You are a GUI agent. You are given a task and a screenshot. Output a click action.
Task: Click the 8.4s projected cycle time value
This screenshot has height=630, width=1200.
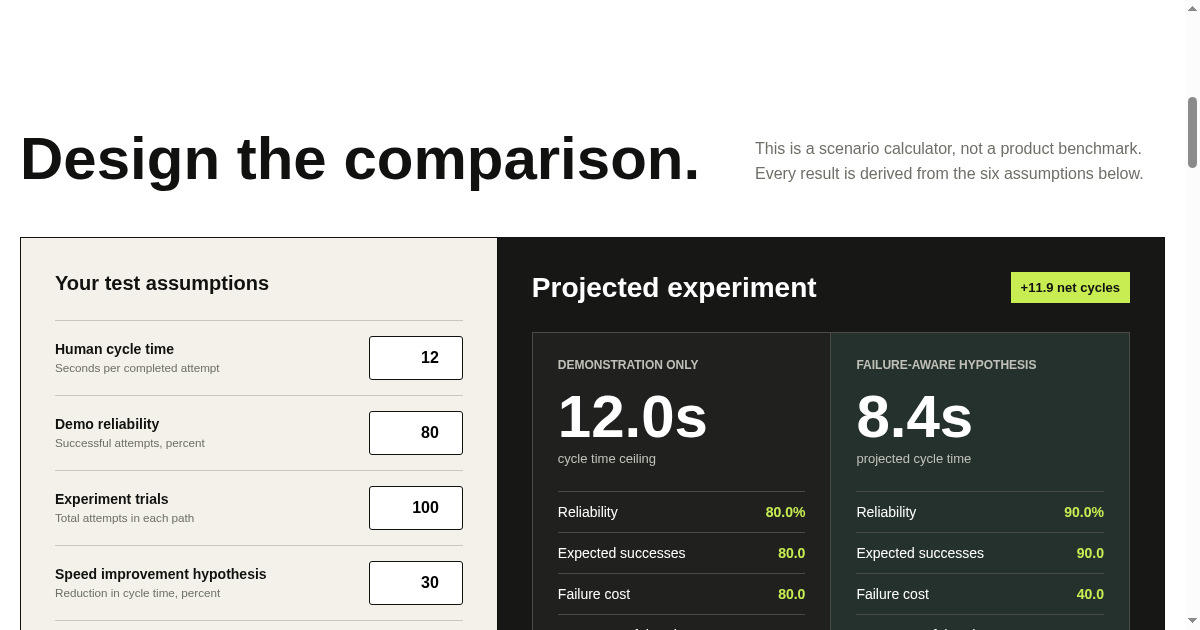click(x=914, y=416)
